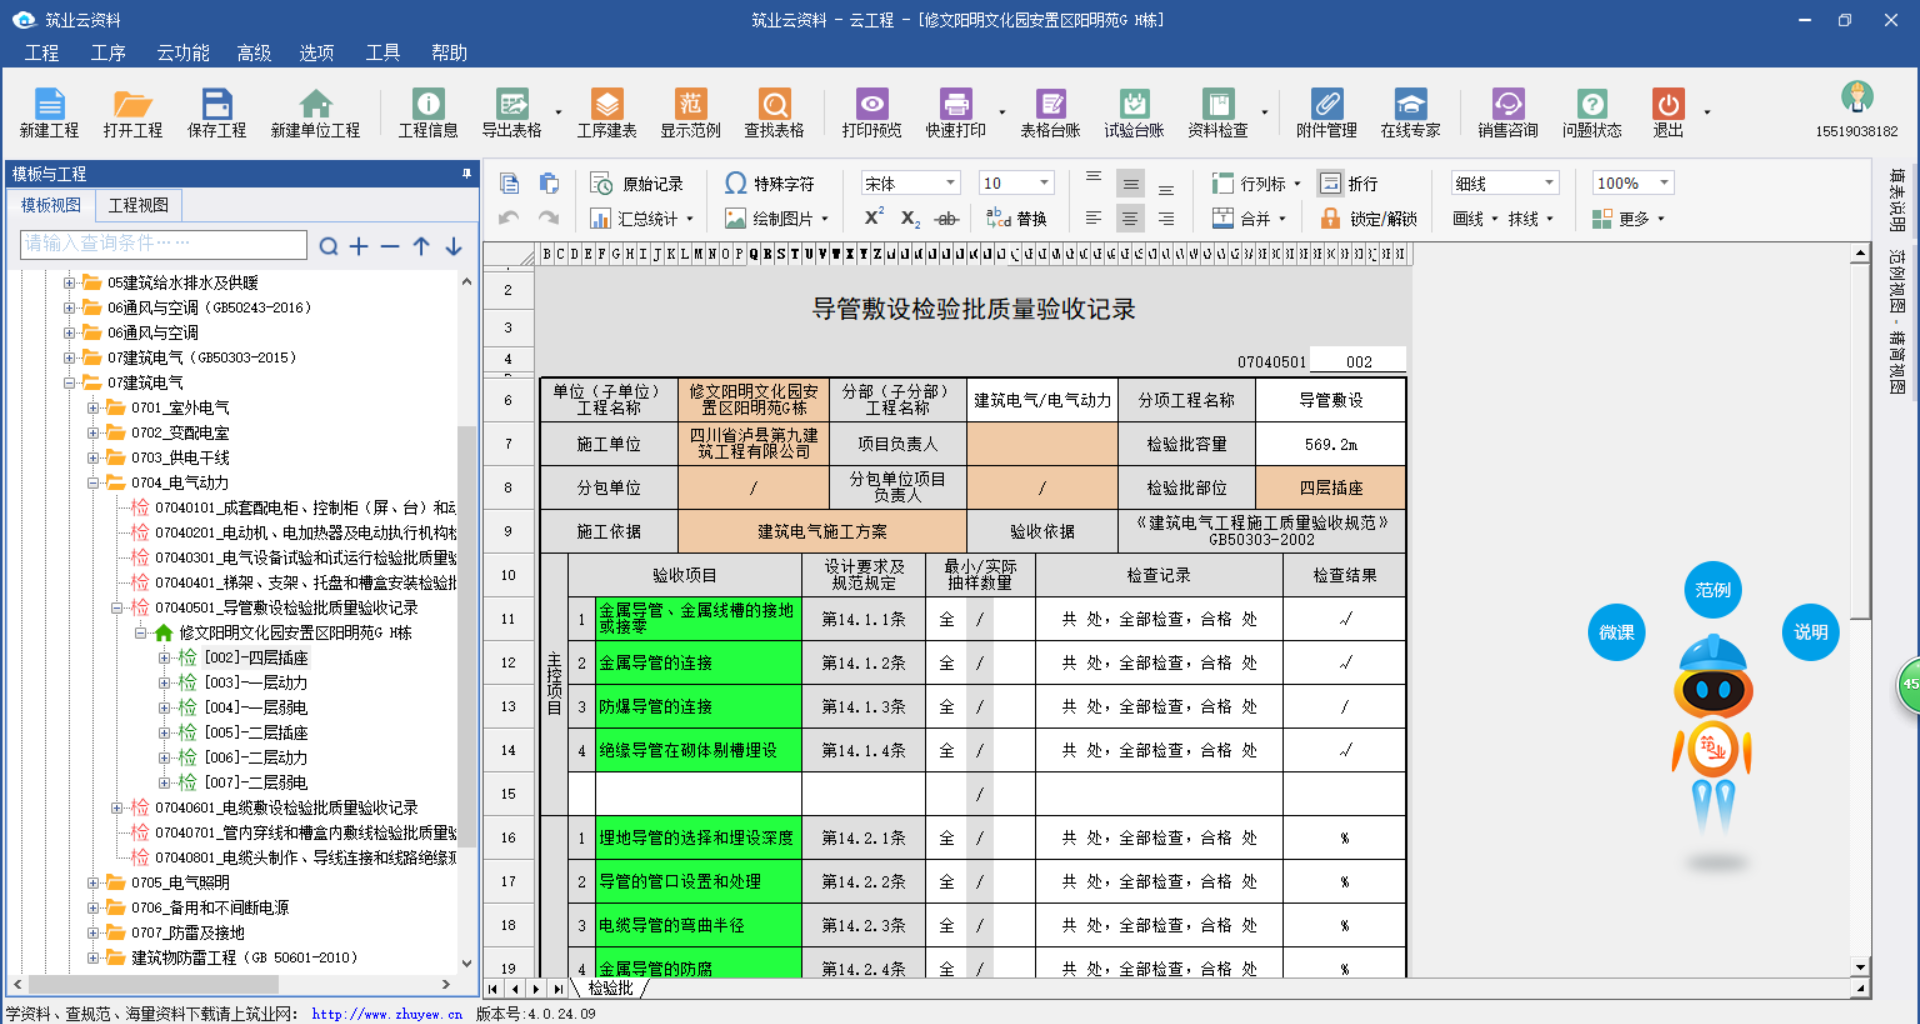Click the 附件管理 attachment icon

click(1326, 112)
